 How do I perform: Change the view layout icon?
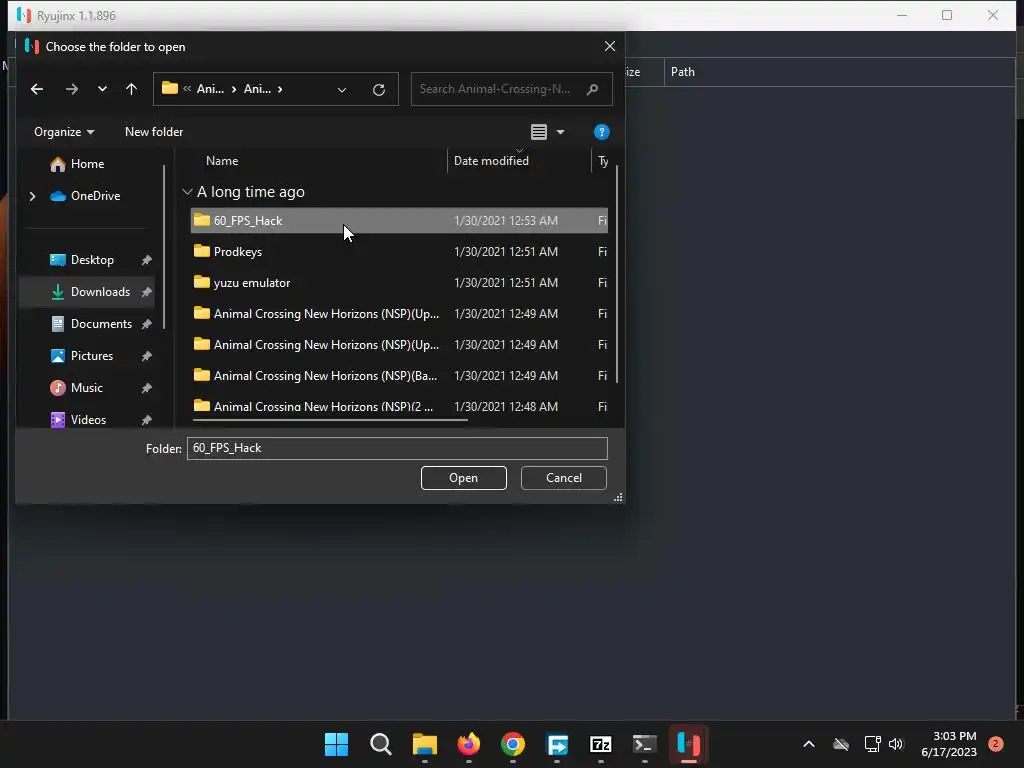[x=539, y=132]
